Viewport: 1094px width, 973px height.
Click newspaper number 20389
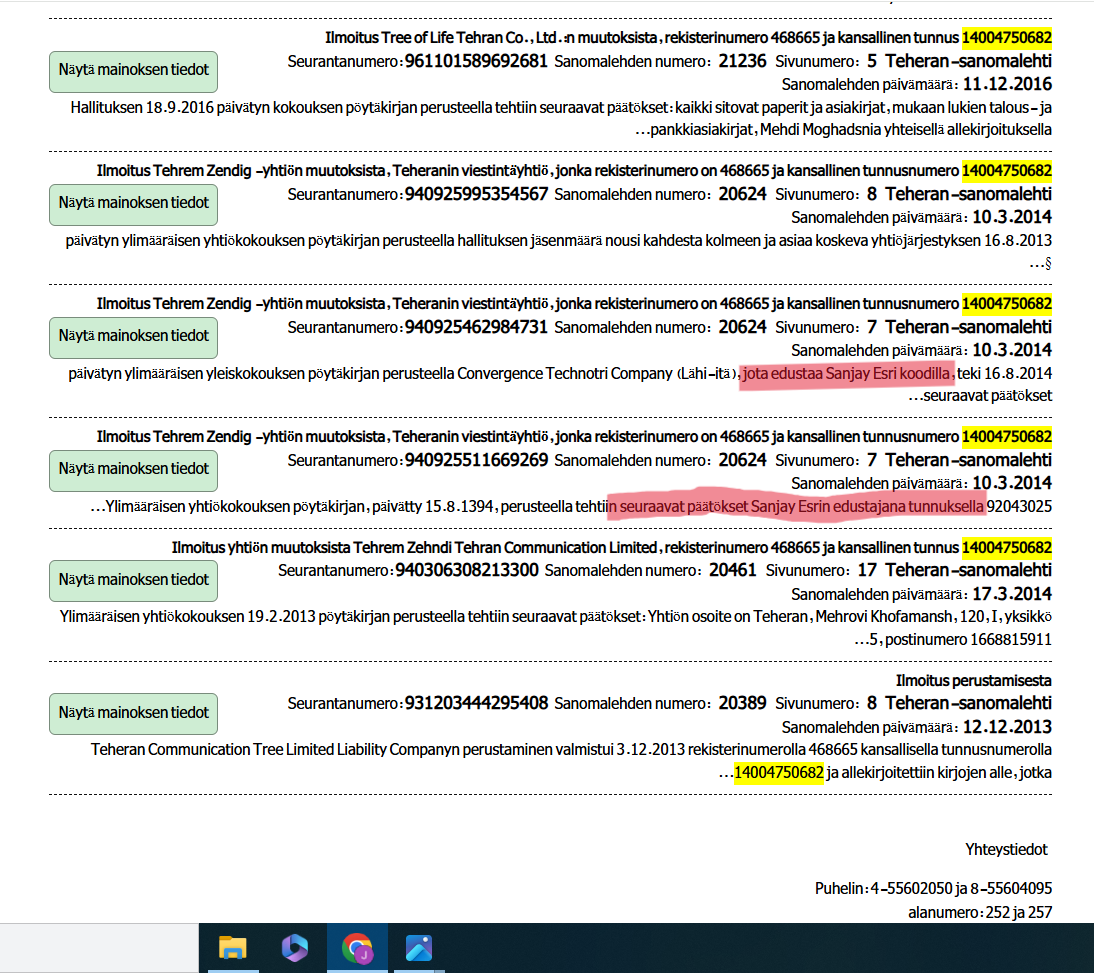[x=742, y=703]
